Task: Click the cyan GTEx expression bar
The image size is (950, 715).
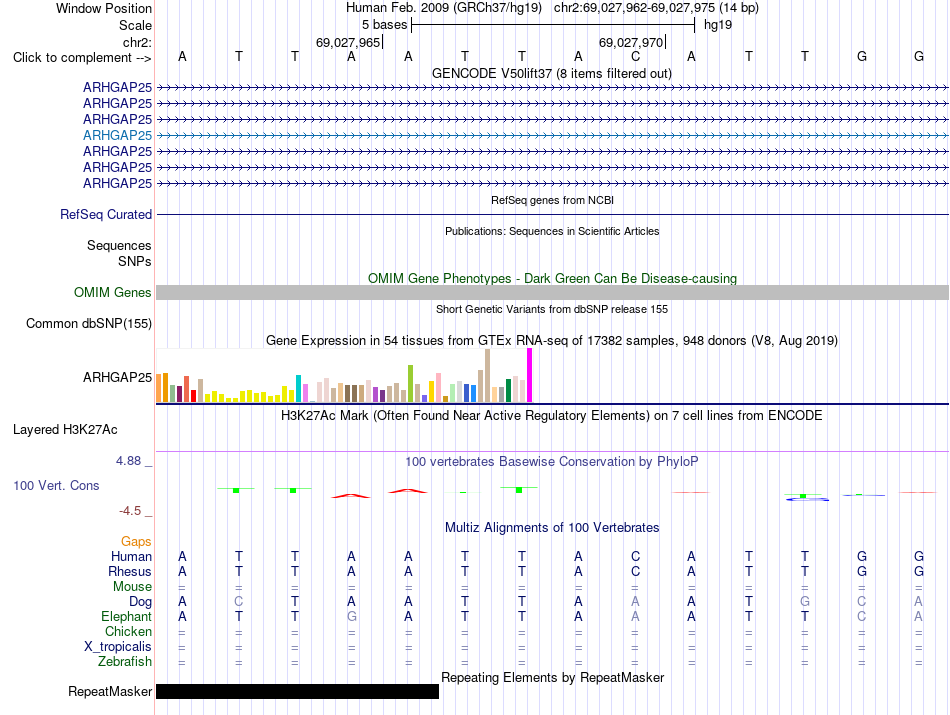Action: coord(298,388)
